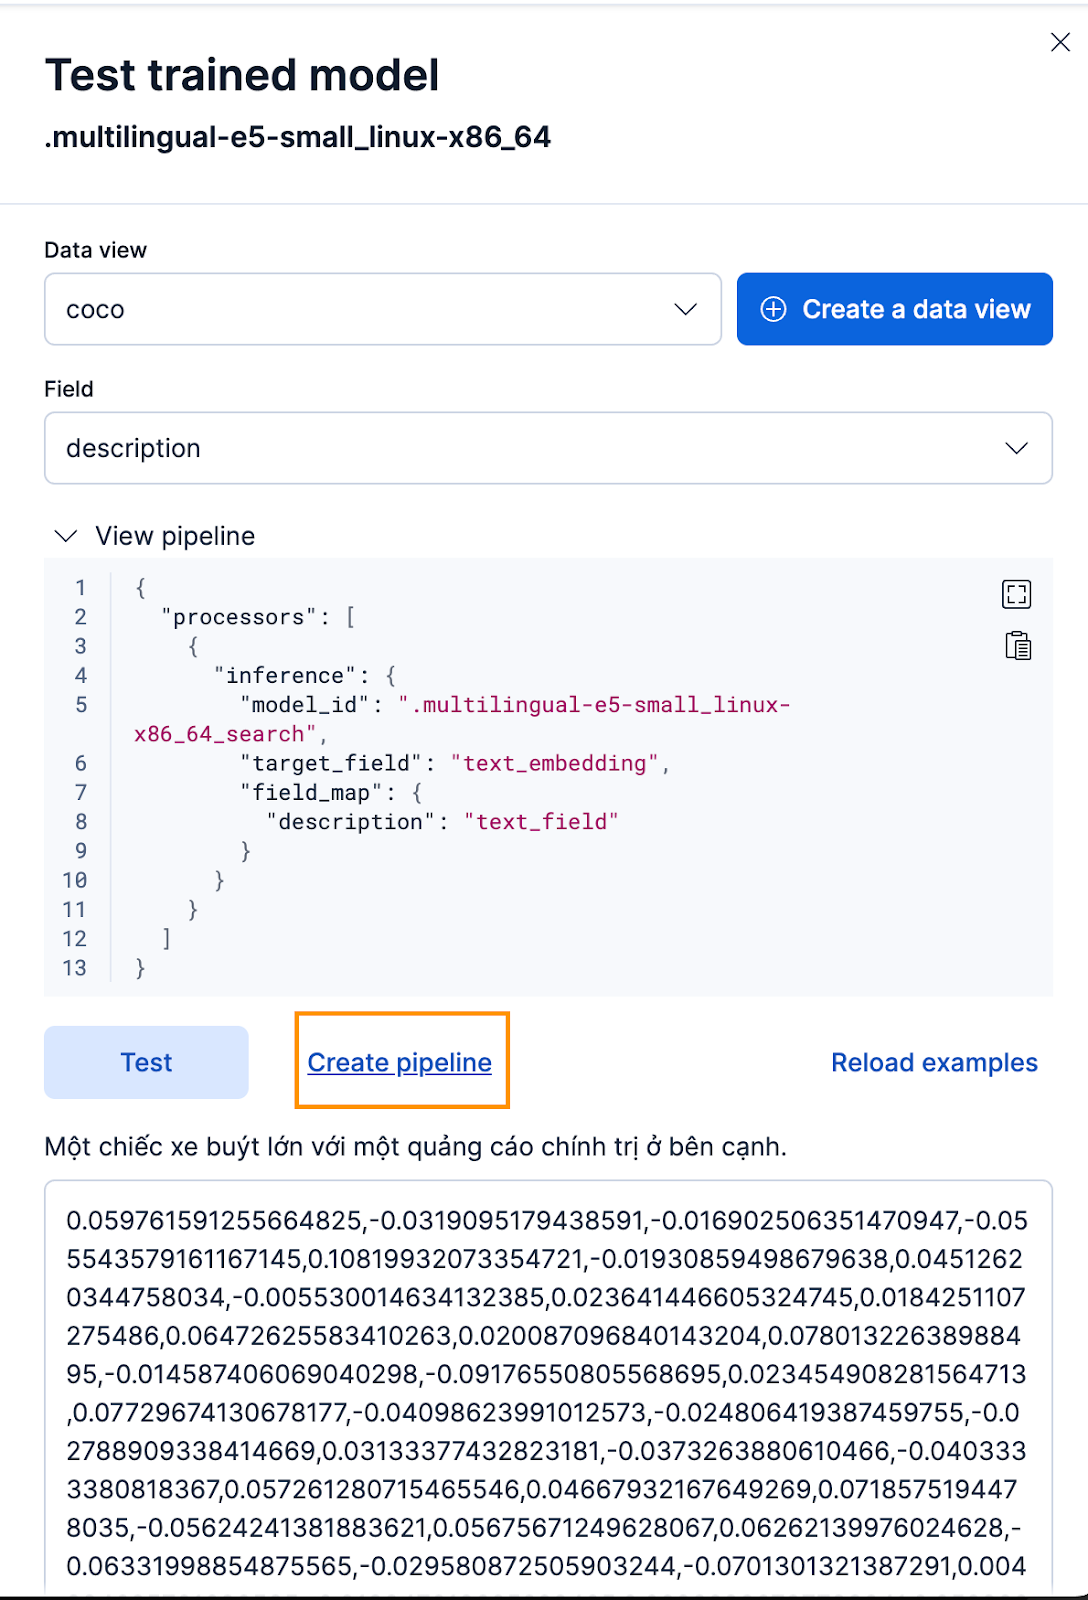Click the plus circle icon in Create a data view
Viewport: 1088px width, 1600px height.
[x=774, y=309]
